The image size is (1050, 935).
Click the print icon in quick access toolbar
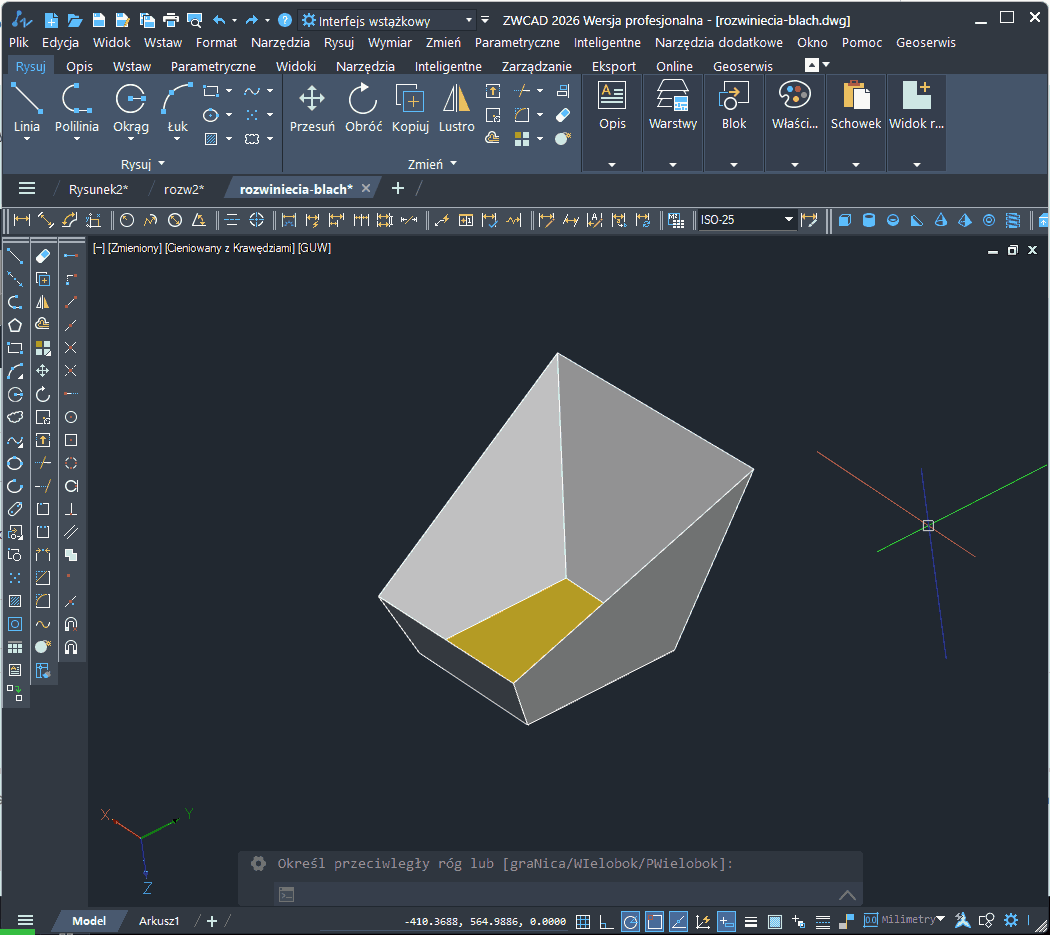[x=171, y=20]
